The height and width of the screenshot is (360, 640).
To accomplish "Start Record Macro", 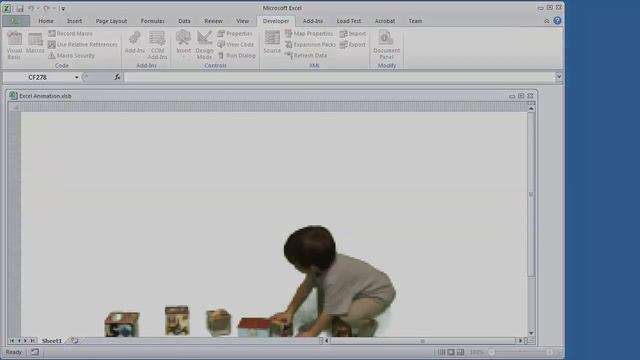I will [70, 33].
